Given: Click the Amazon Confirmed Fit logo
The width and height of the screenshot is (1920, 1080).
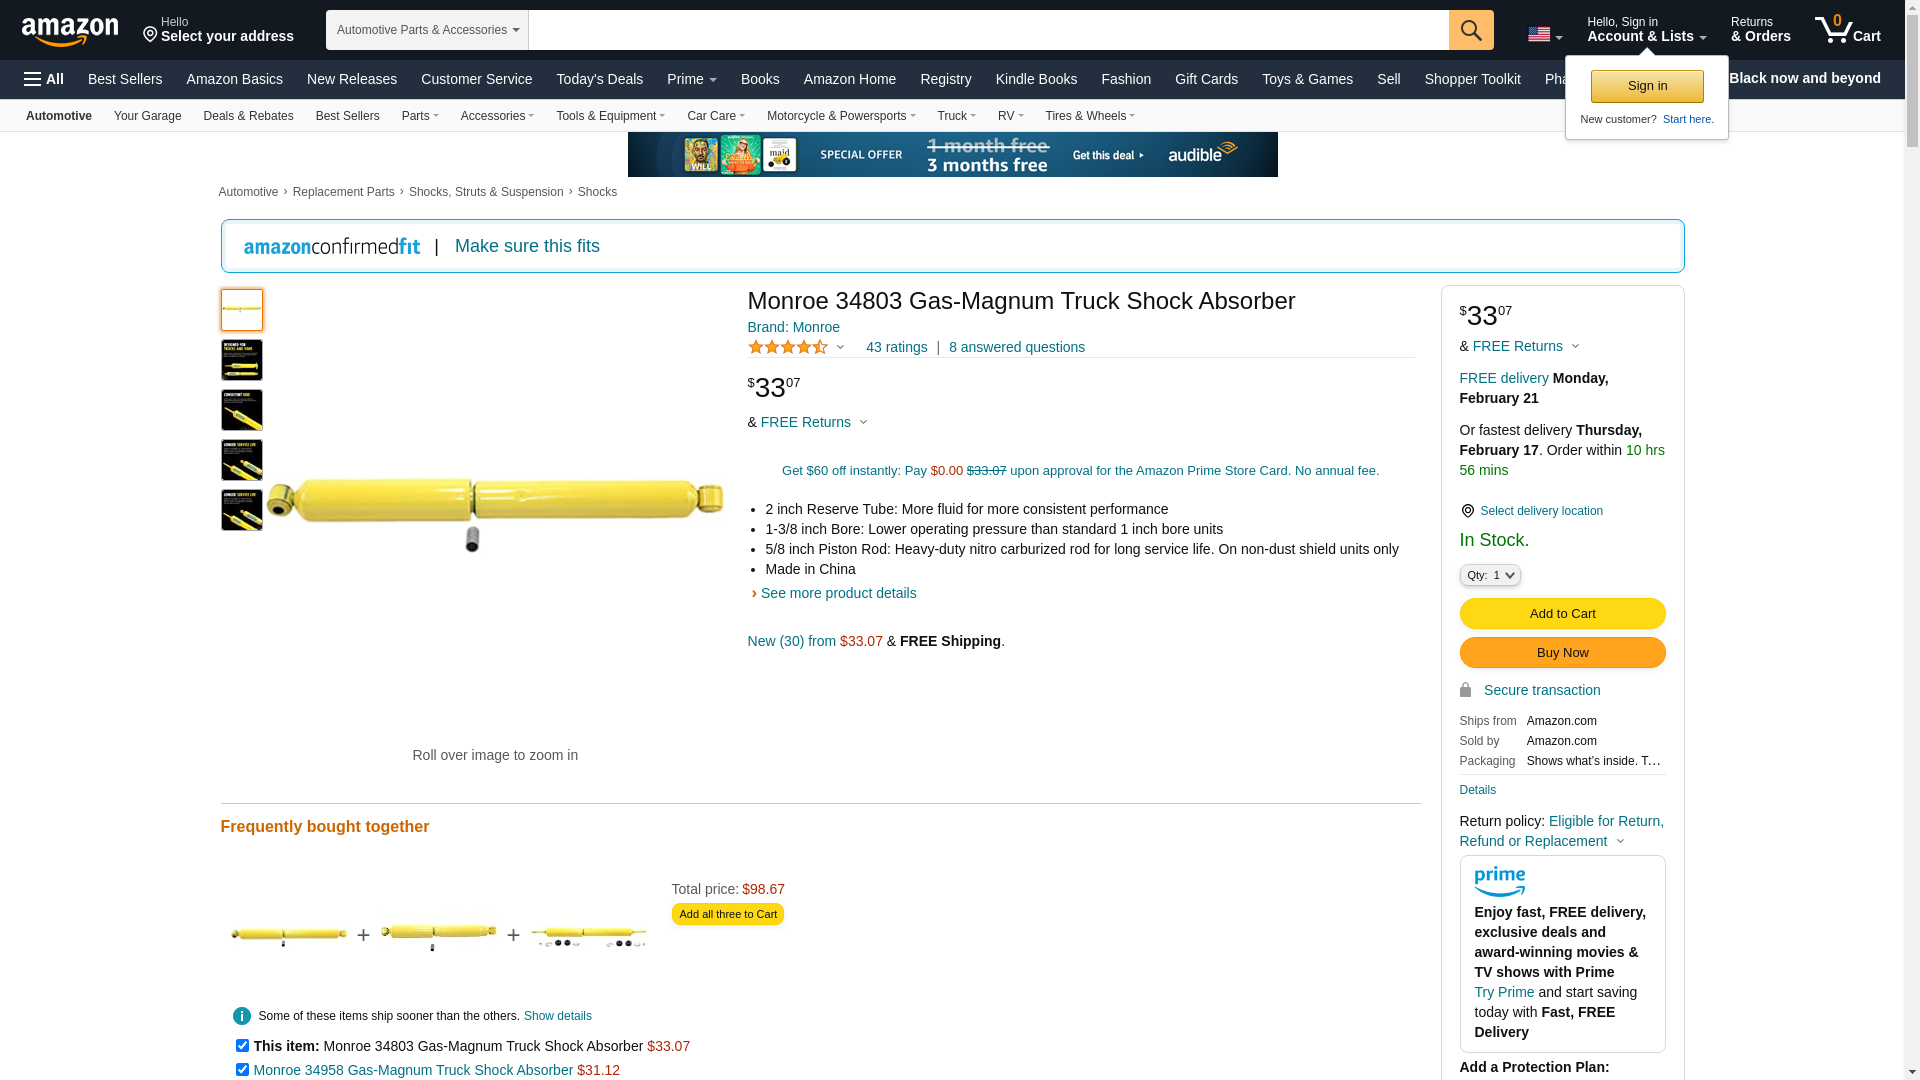Looking at the screenshot, I should point(332,246).
